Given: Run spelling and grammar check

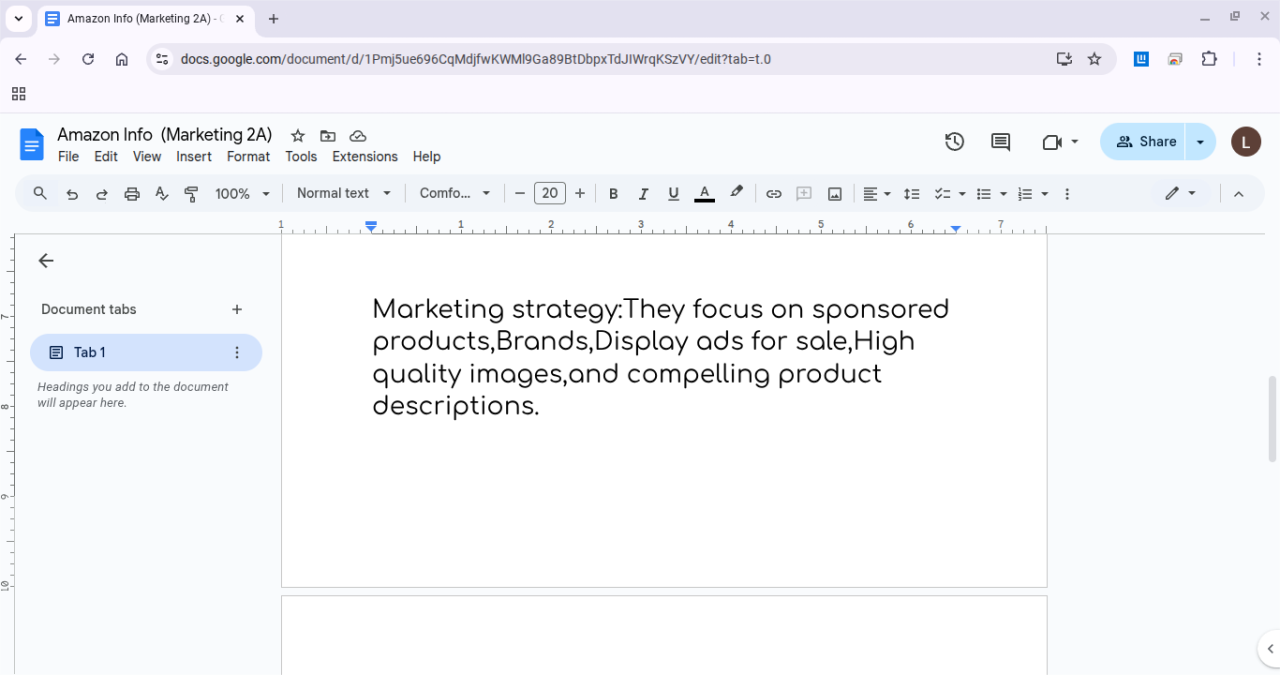Looking at the screenshot, I should (x=162, y=194).
